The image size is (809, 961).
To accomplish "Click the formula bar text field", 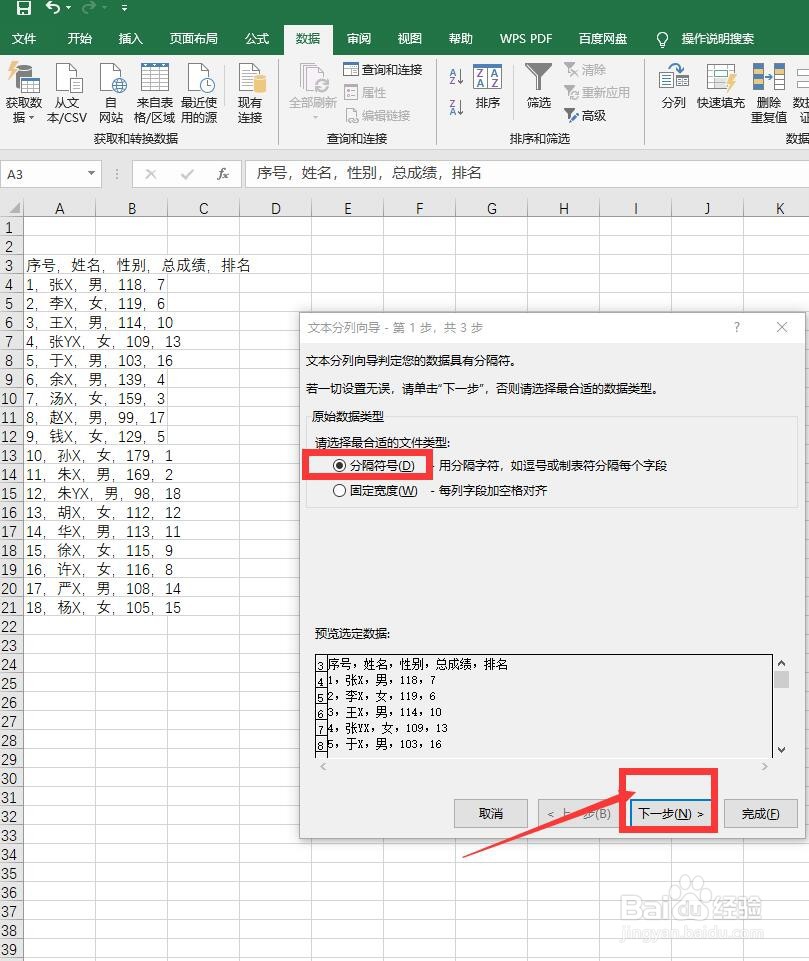I will pyautogui.click(x=527, y=174).
